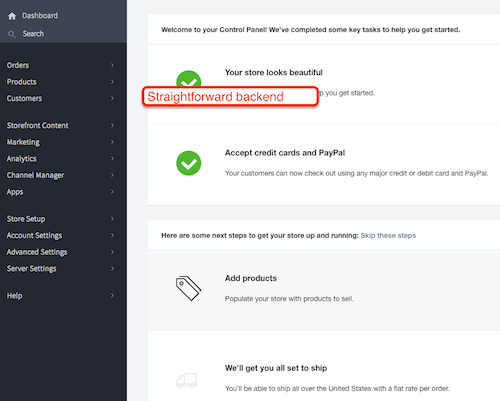This screenshot has height=401, width=500.
Task: Open Store Setup in the sidebar
Action: [26, 219]
